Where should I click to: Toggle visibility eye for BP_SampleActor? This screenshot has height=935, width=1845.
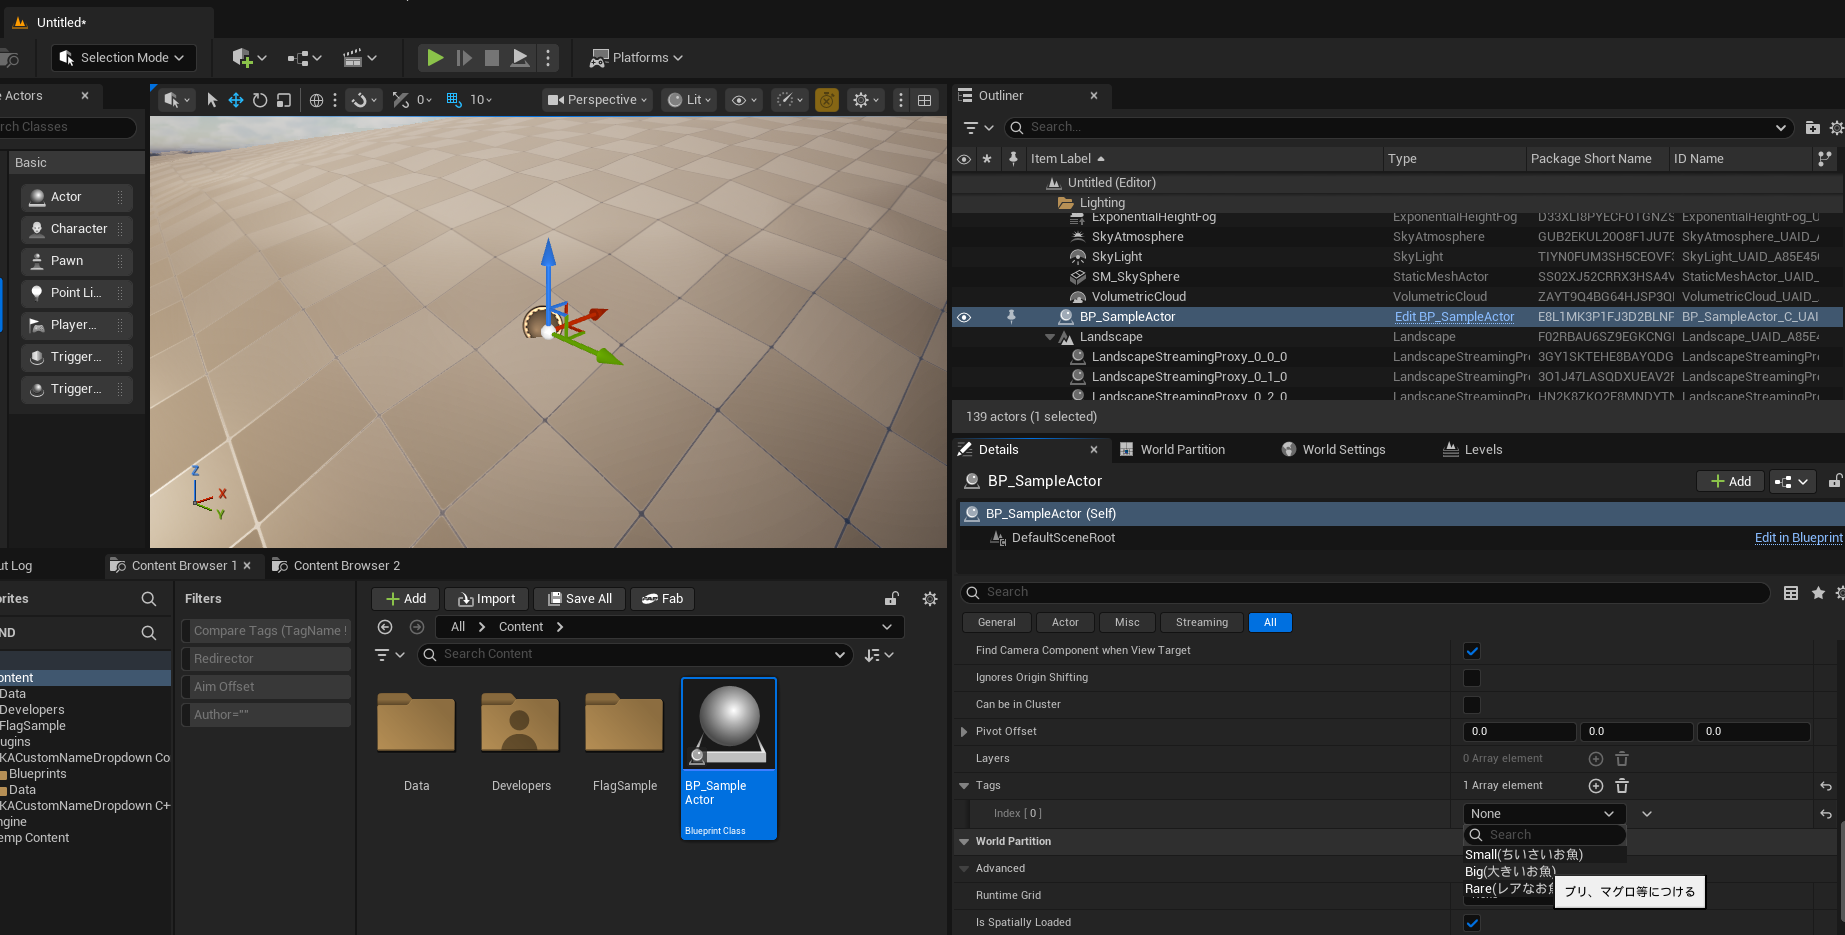point(964,317)
